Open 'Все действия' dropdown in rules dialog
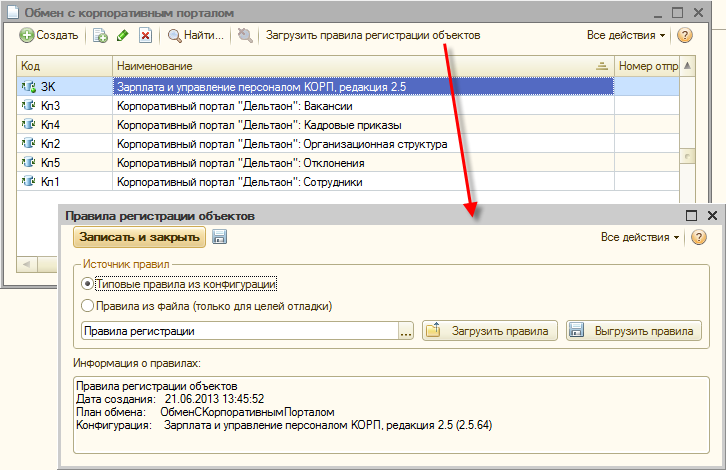This screenshot has height=470, width=726. 640,237
